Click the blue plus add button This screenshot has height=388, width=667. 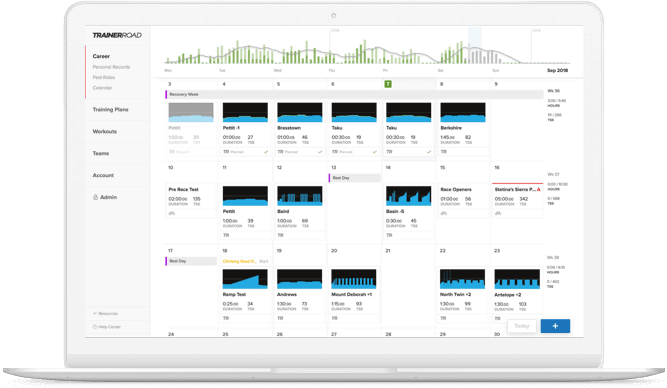pos(555,326)
